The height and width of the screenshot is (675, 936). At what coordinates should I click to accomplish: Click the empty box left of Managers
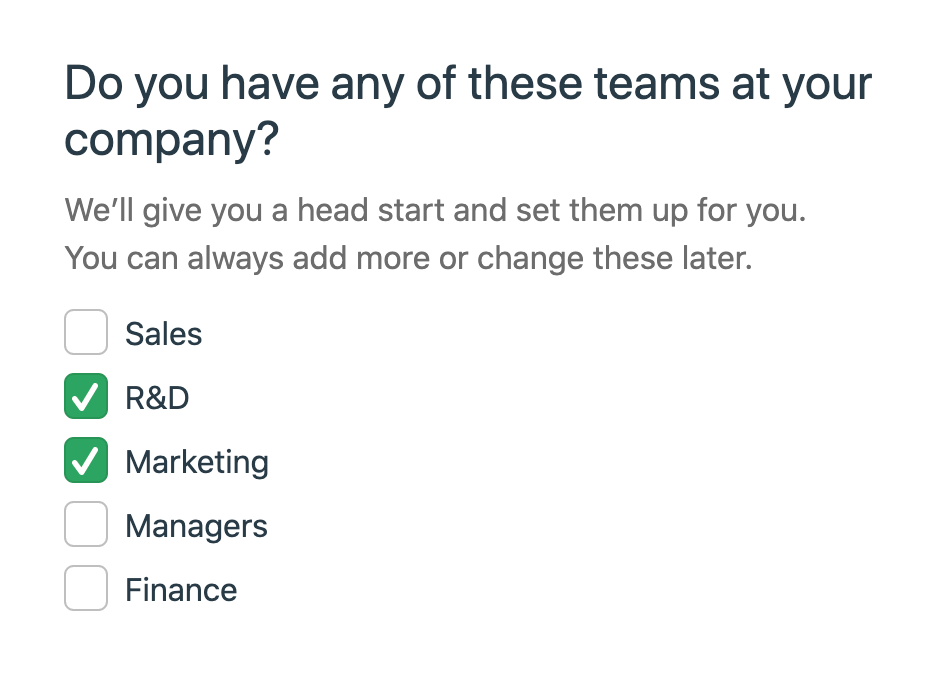pyautogui.click(x=86, y=525)
